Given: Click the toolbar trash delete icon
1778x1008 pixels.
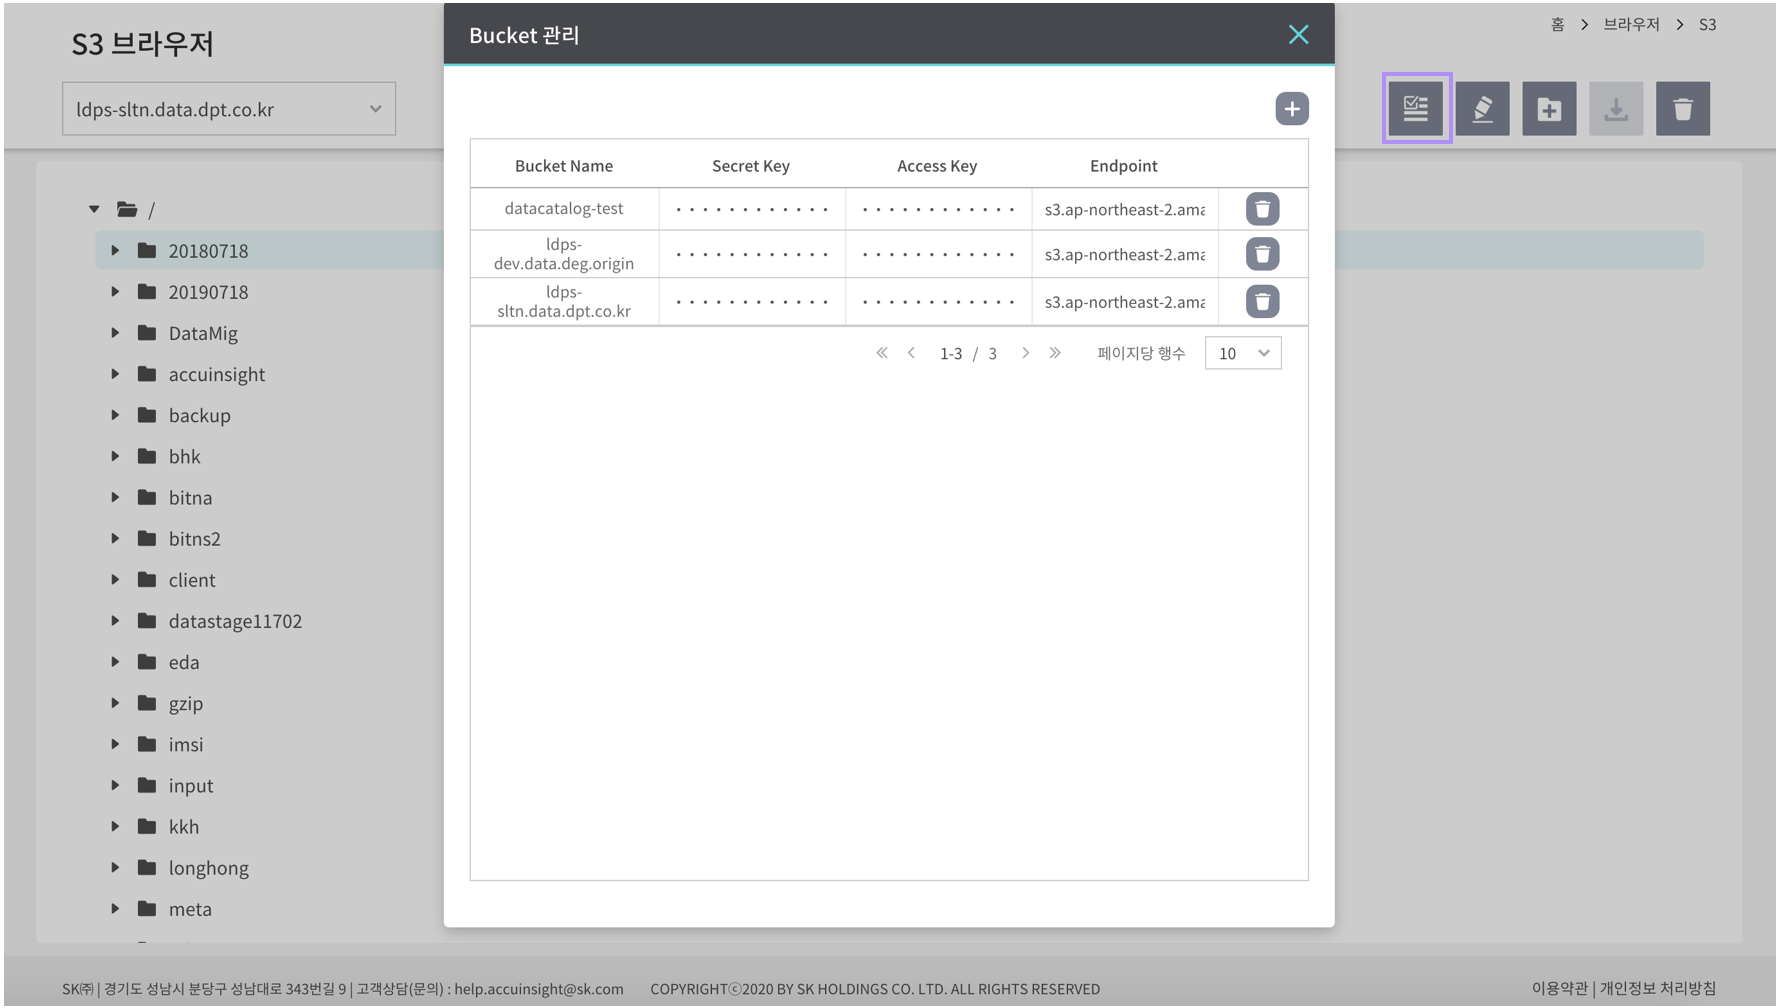Looking at the screenshot, I should (x=1683, y=108).
